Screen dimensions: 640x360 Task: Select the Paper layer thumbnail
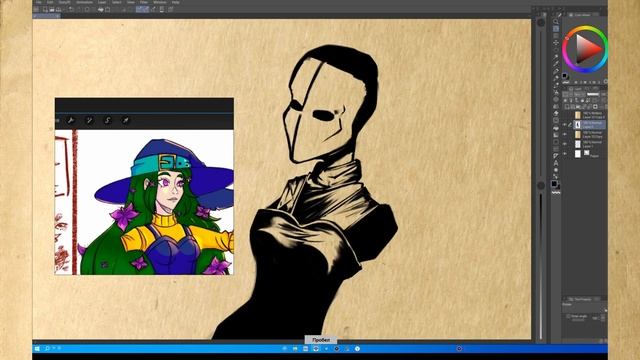click(x=578, y=154)
